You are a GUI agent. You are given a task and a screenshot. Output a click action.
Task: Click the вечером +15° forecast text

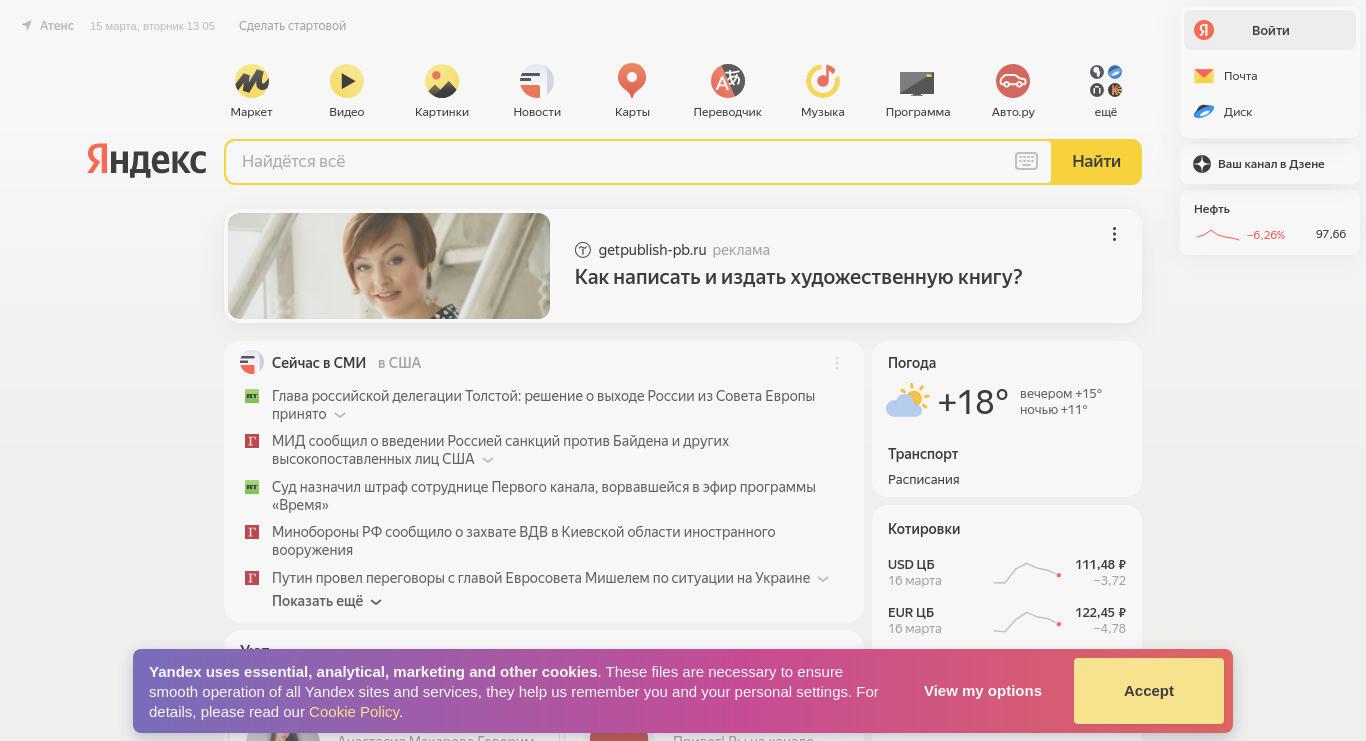point(1061,394)
